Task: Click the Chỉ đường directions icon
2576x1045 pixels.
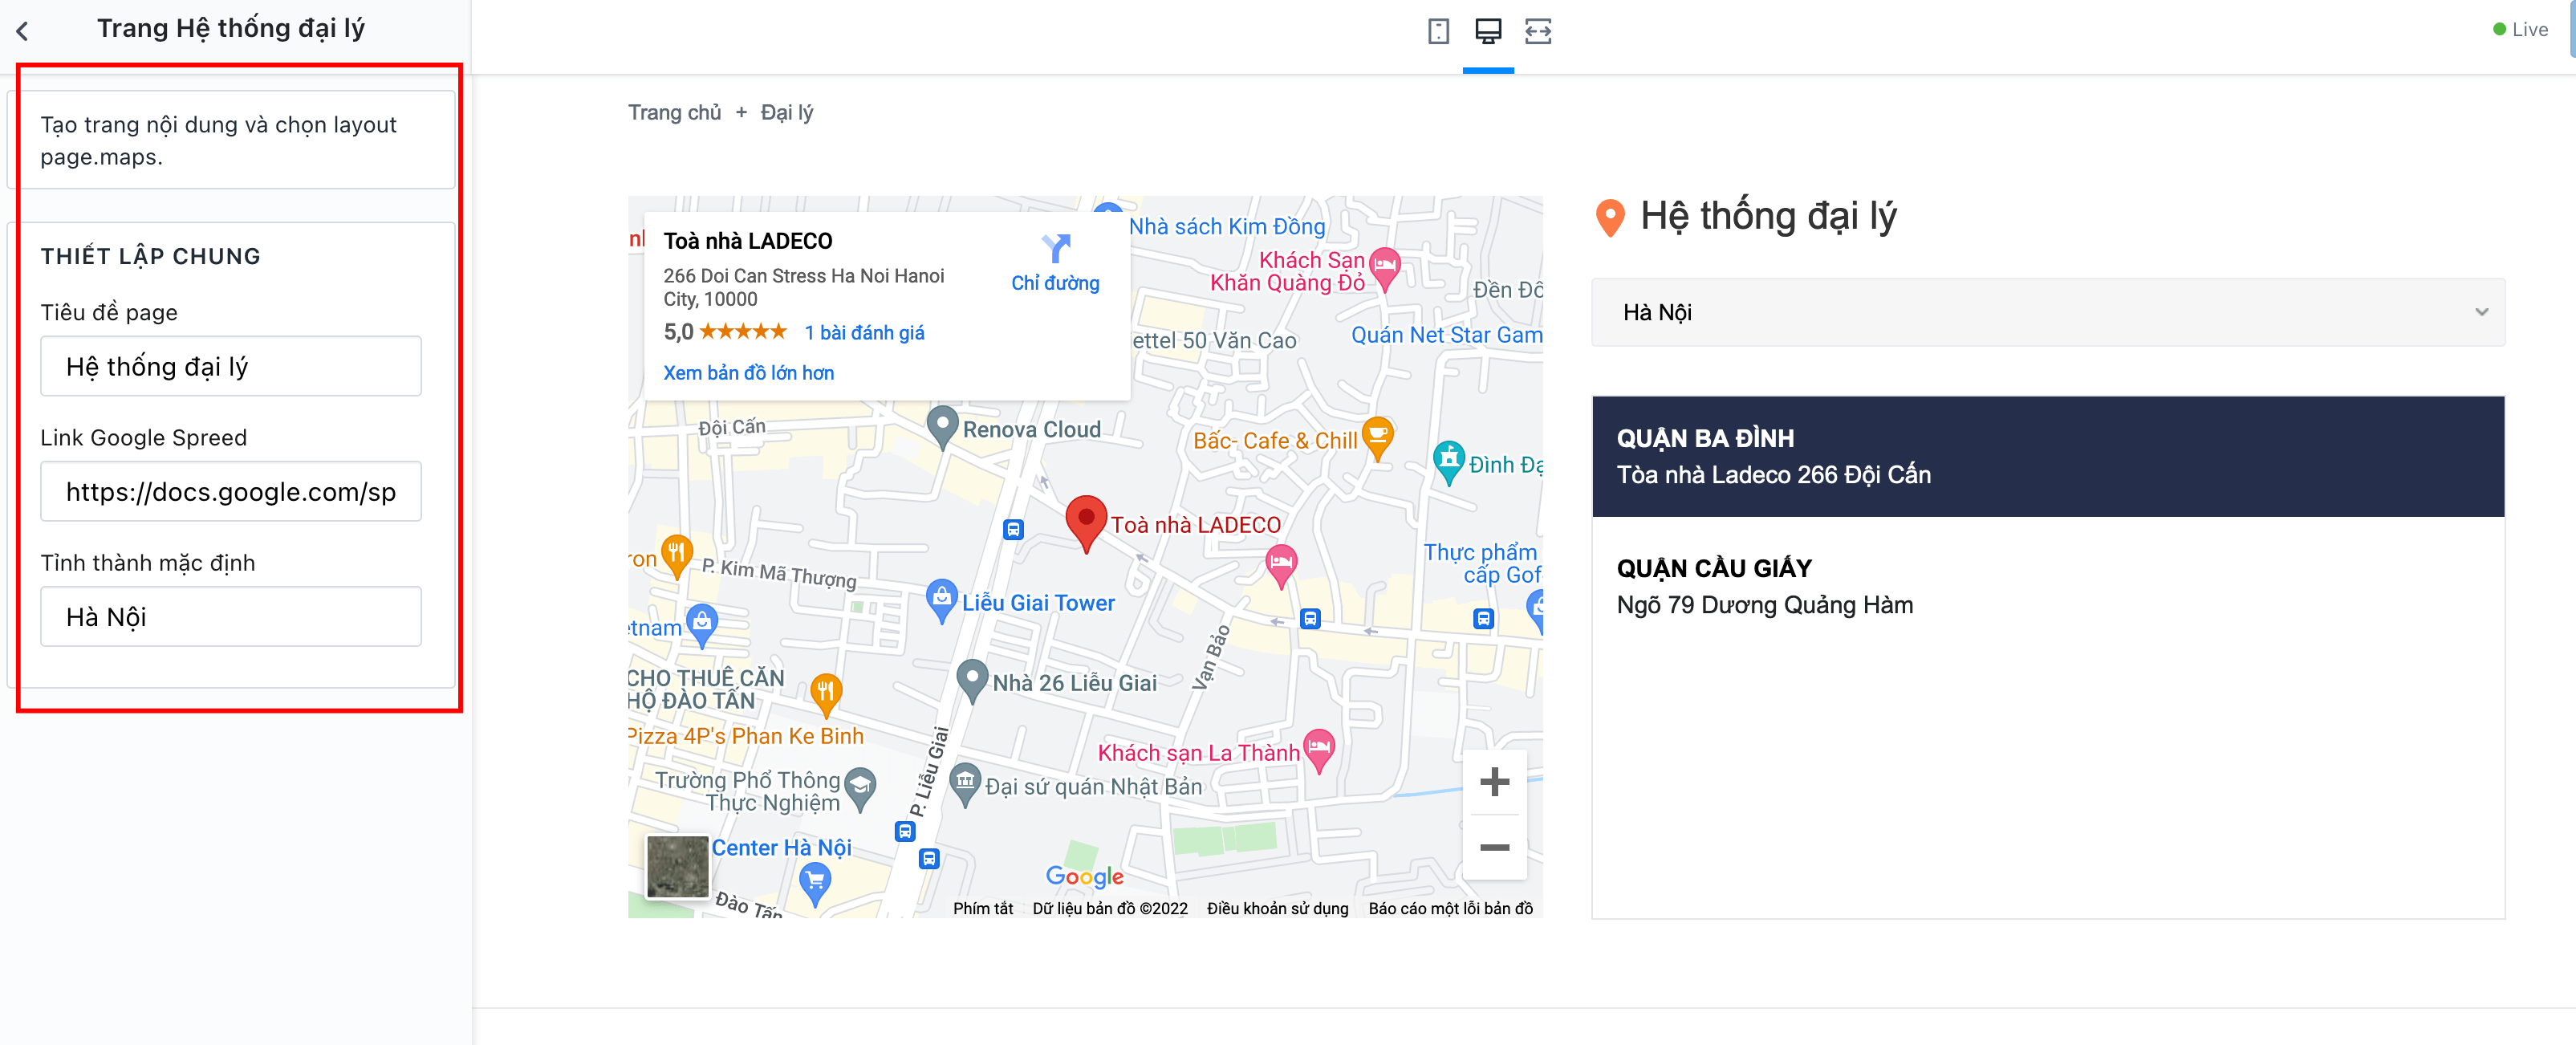Action: 1055,248
